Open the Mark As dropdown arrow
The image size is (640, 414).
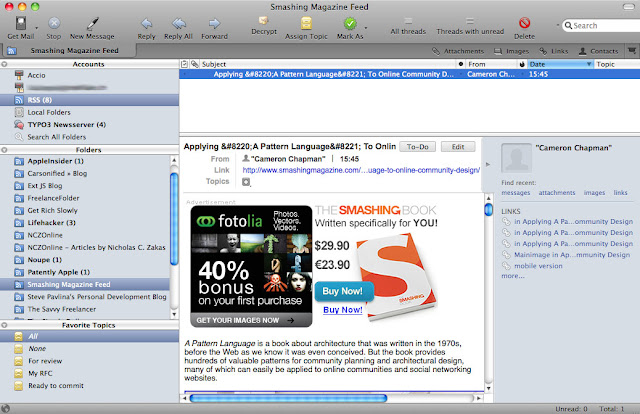366,28
